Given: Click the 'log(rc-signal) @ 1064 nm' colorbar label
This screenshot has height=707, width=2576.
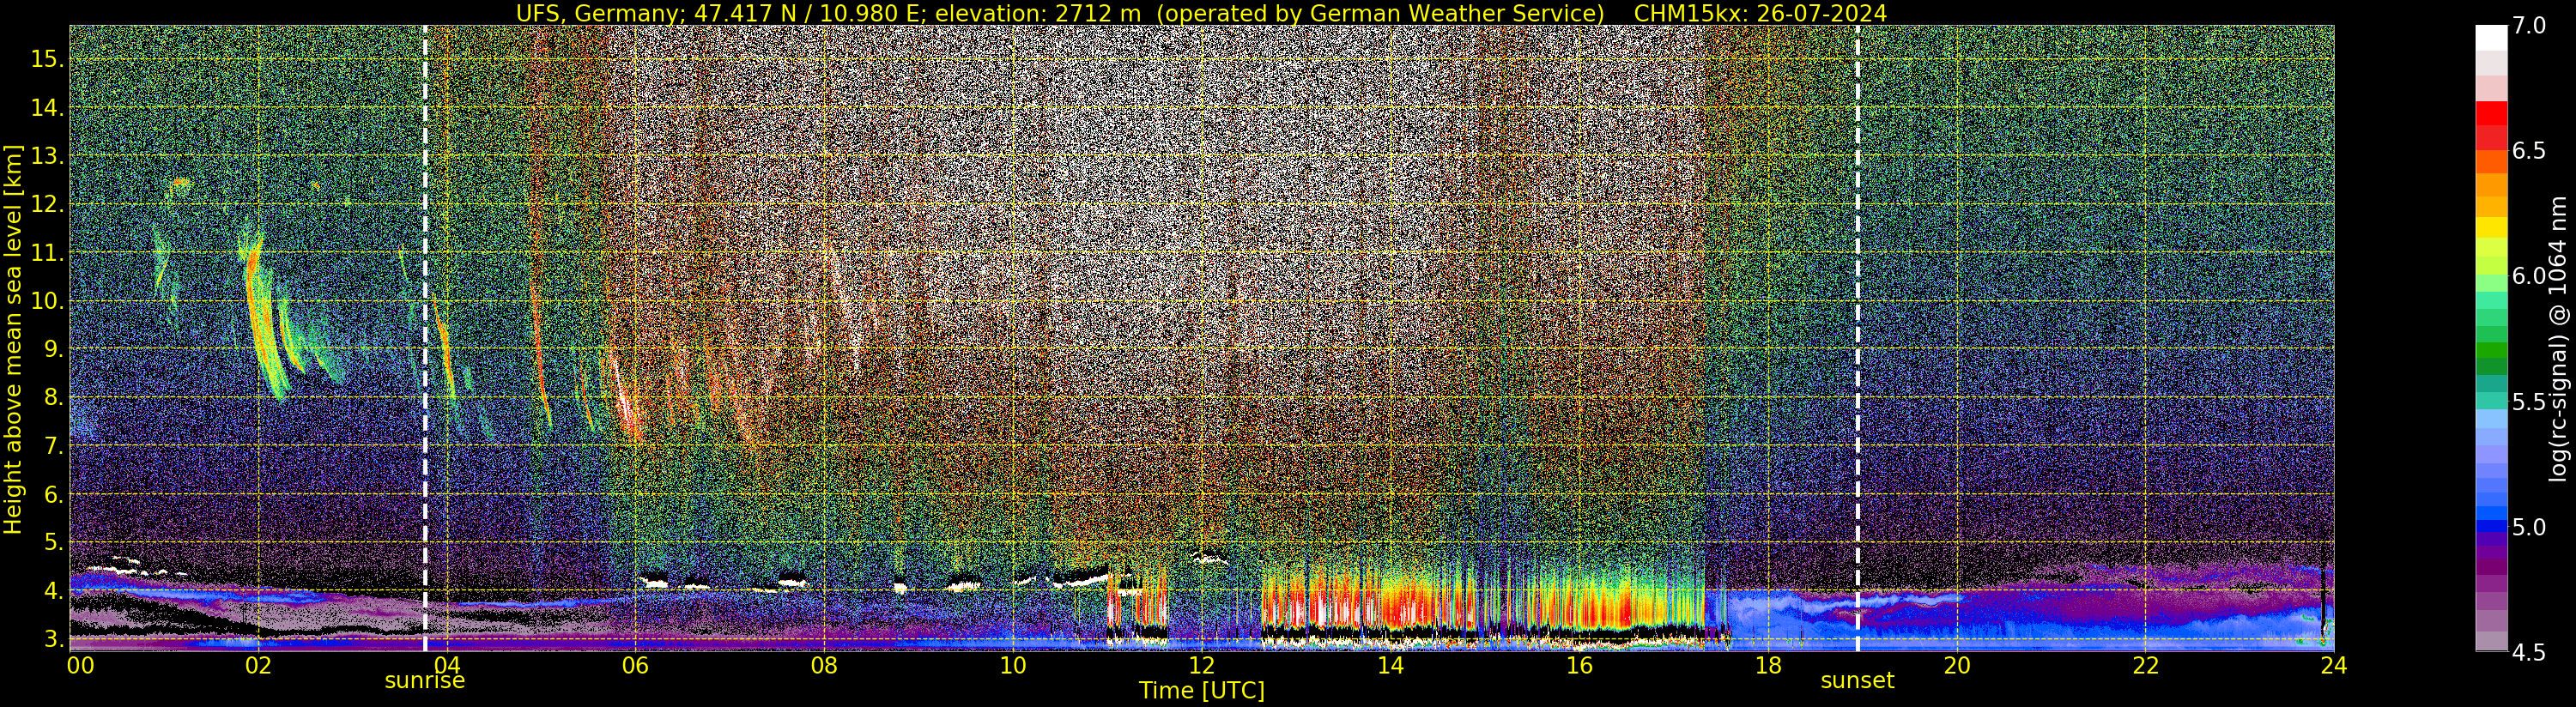Looking at the screenshot, I should click(x=2558, y=338).
